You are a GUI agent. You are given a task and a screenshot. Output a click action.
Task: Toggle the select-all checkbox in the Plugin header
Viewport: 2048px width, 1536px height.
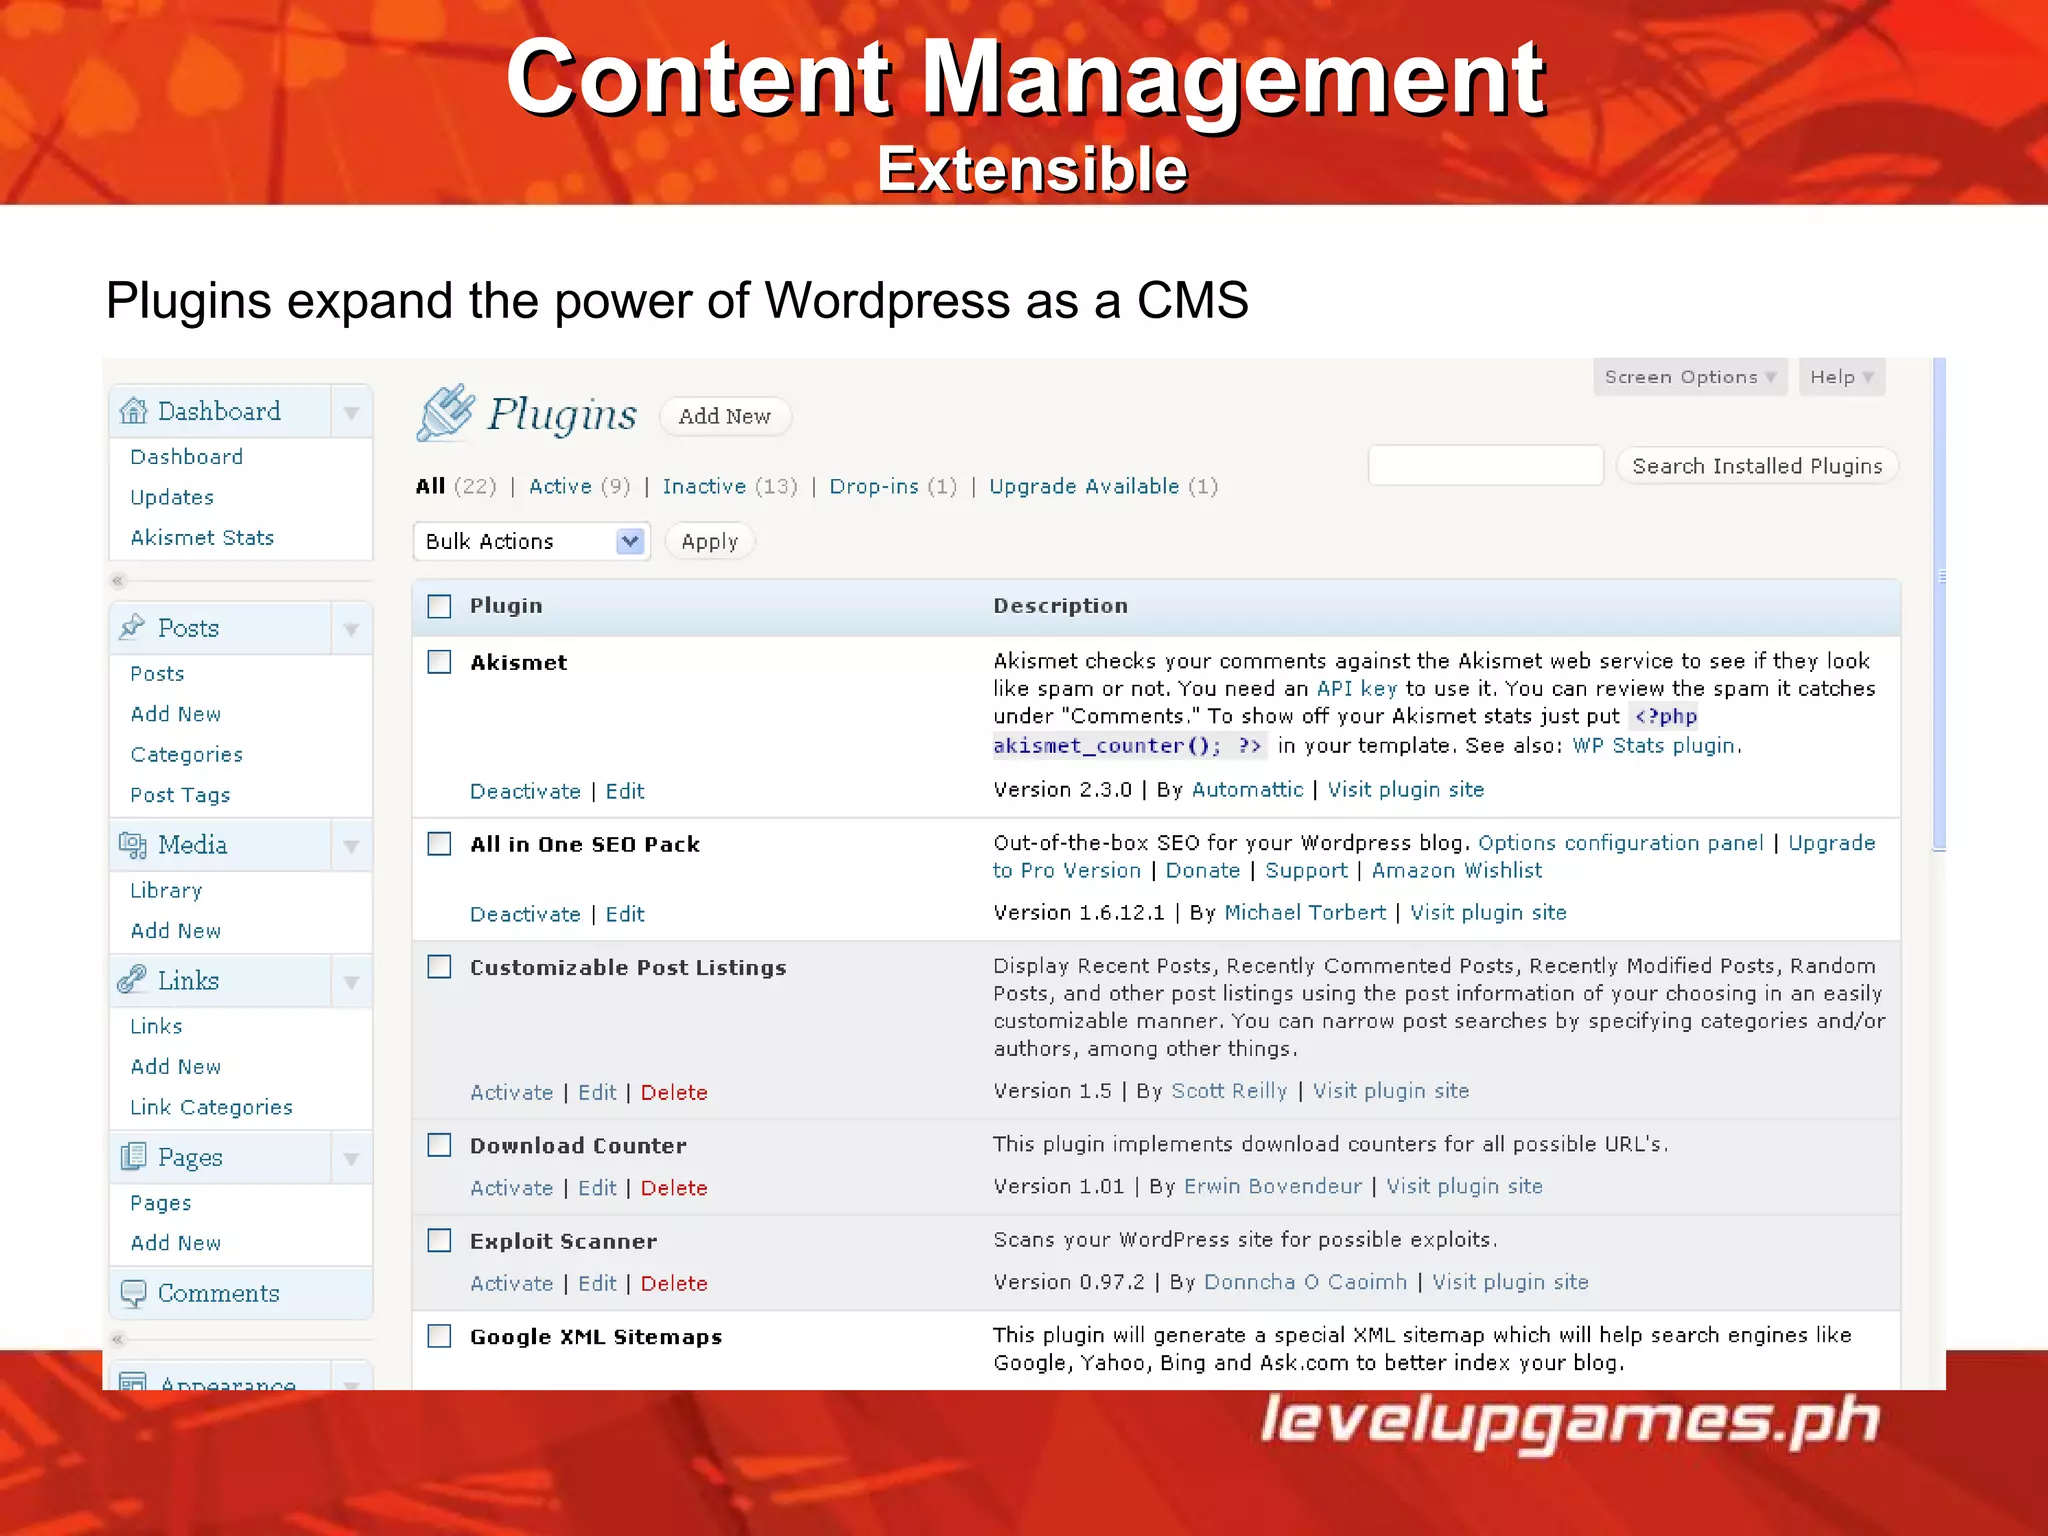[x=440, y=606]
